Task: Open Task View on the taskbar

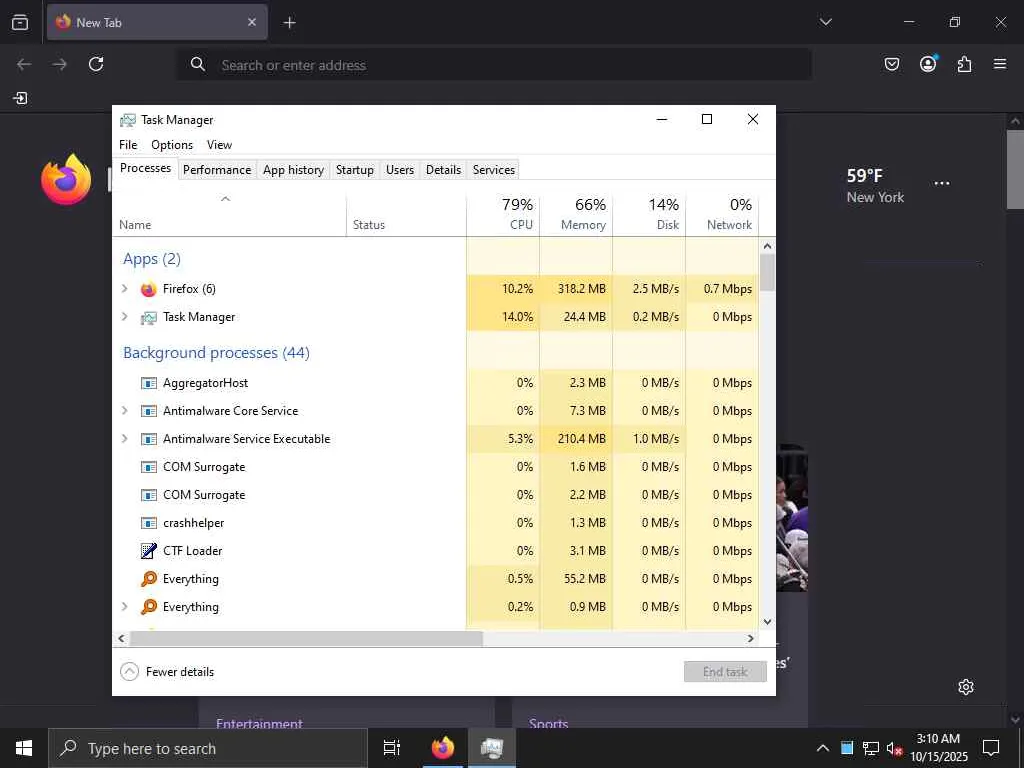Action: (x=392, y=748)
